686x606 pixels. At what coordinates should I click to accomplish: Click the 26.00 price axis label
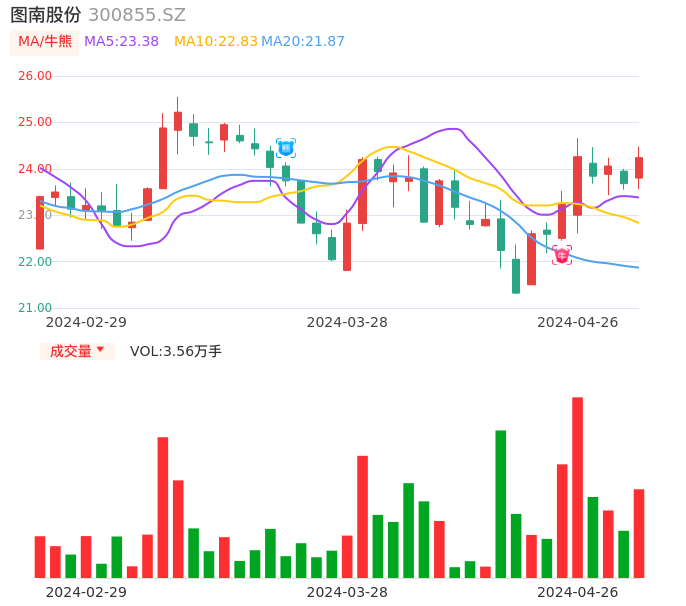35,76
